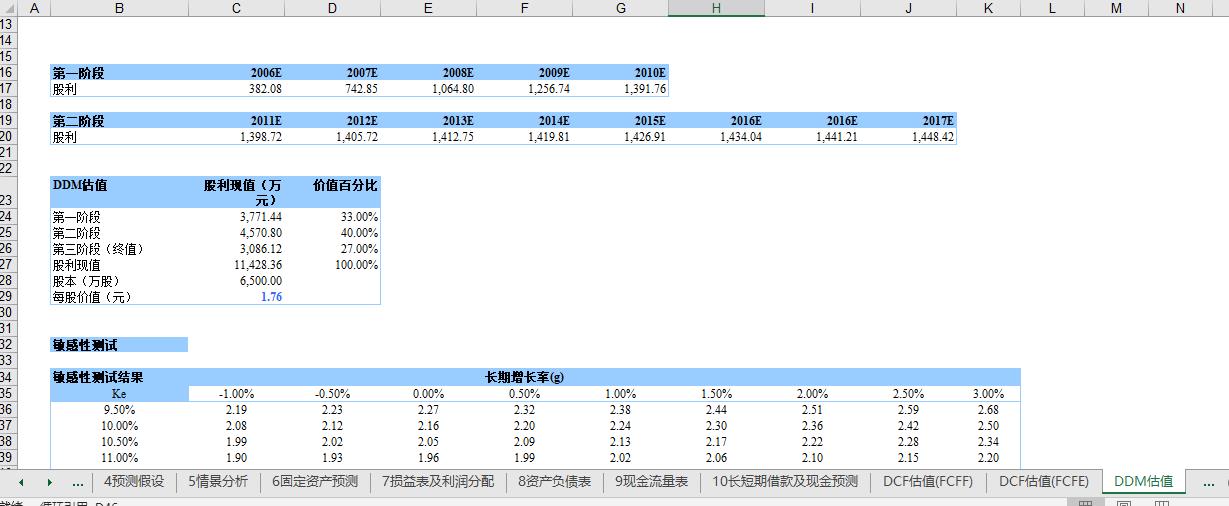Screen dimensions: 1229x506
Task: Select column C header
Action: (x=236, y=8)
